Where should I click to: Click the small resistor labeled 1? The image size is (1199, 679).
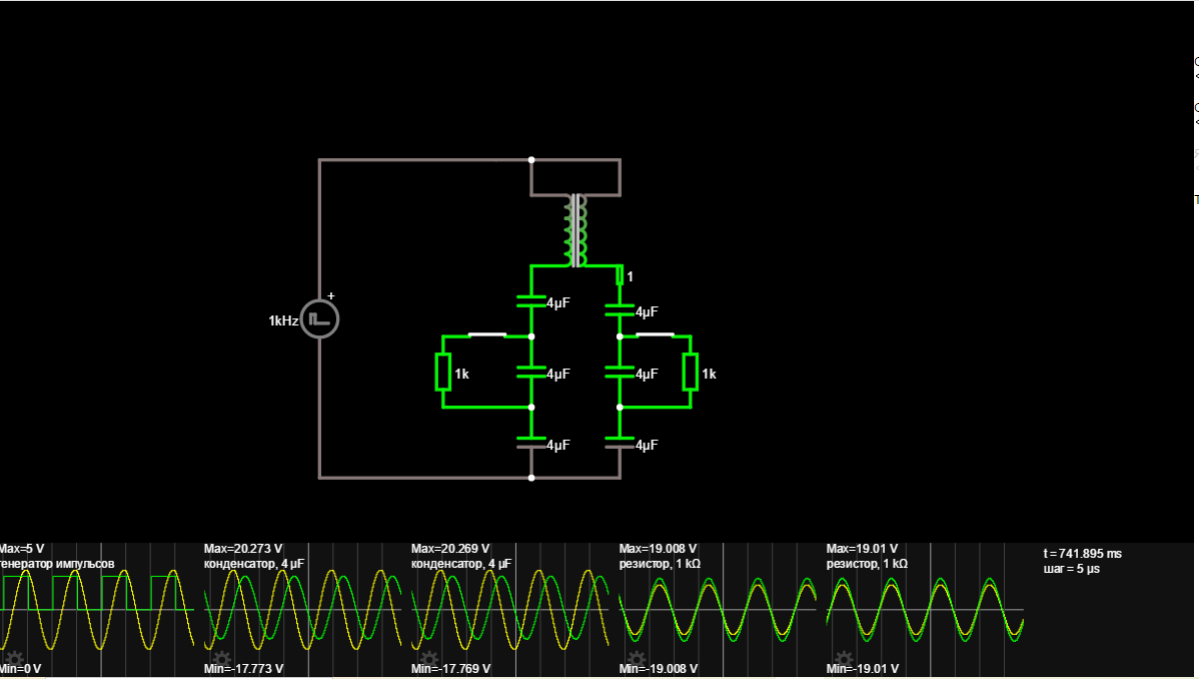(620, 275)
